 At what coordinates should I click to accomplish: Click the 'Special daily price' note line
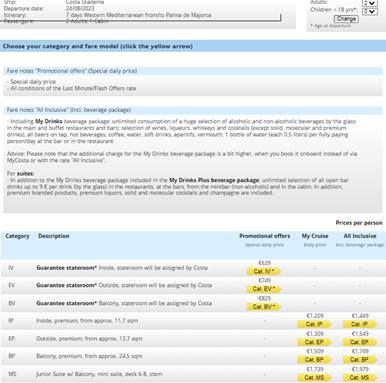point(31,82)
